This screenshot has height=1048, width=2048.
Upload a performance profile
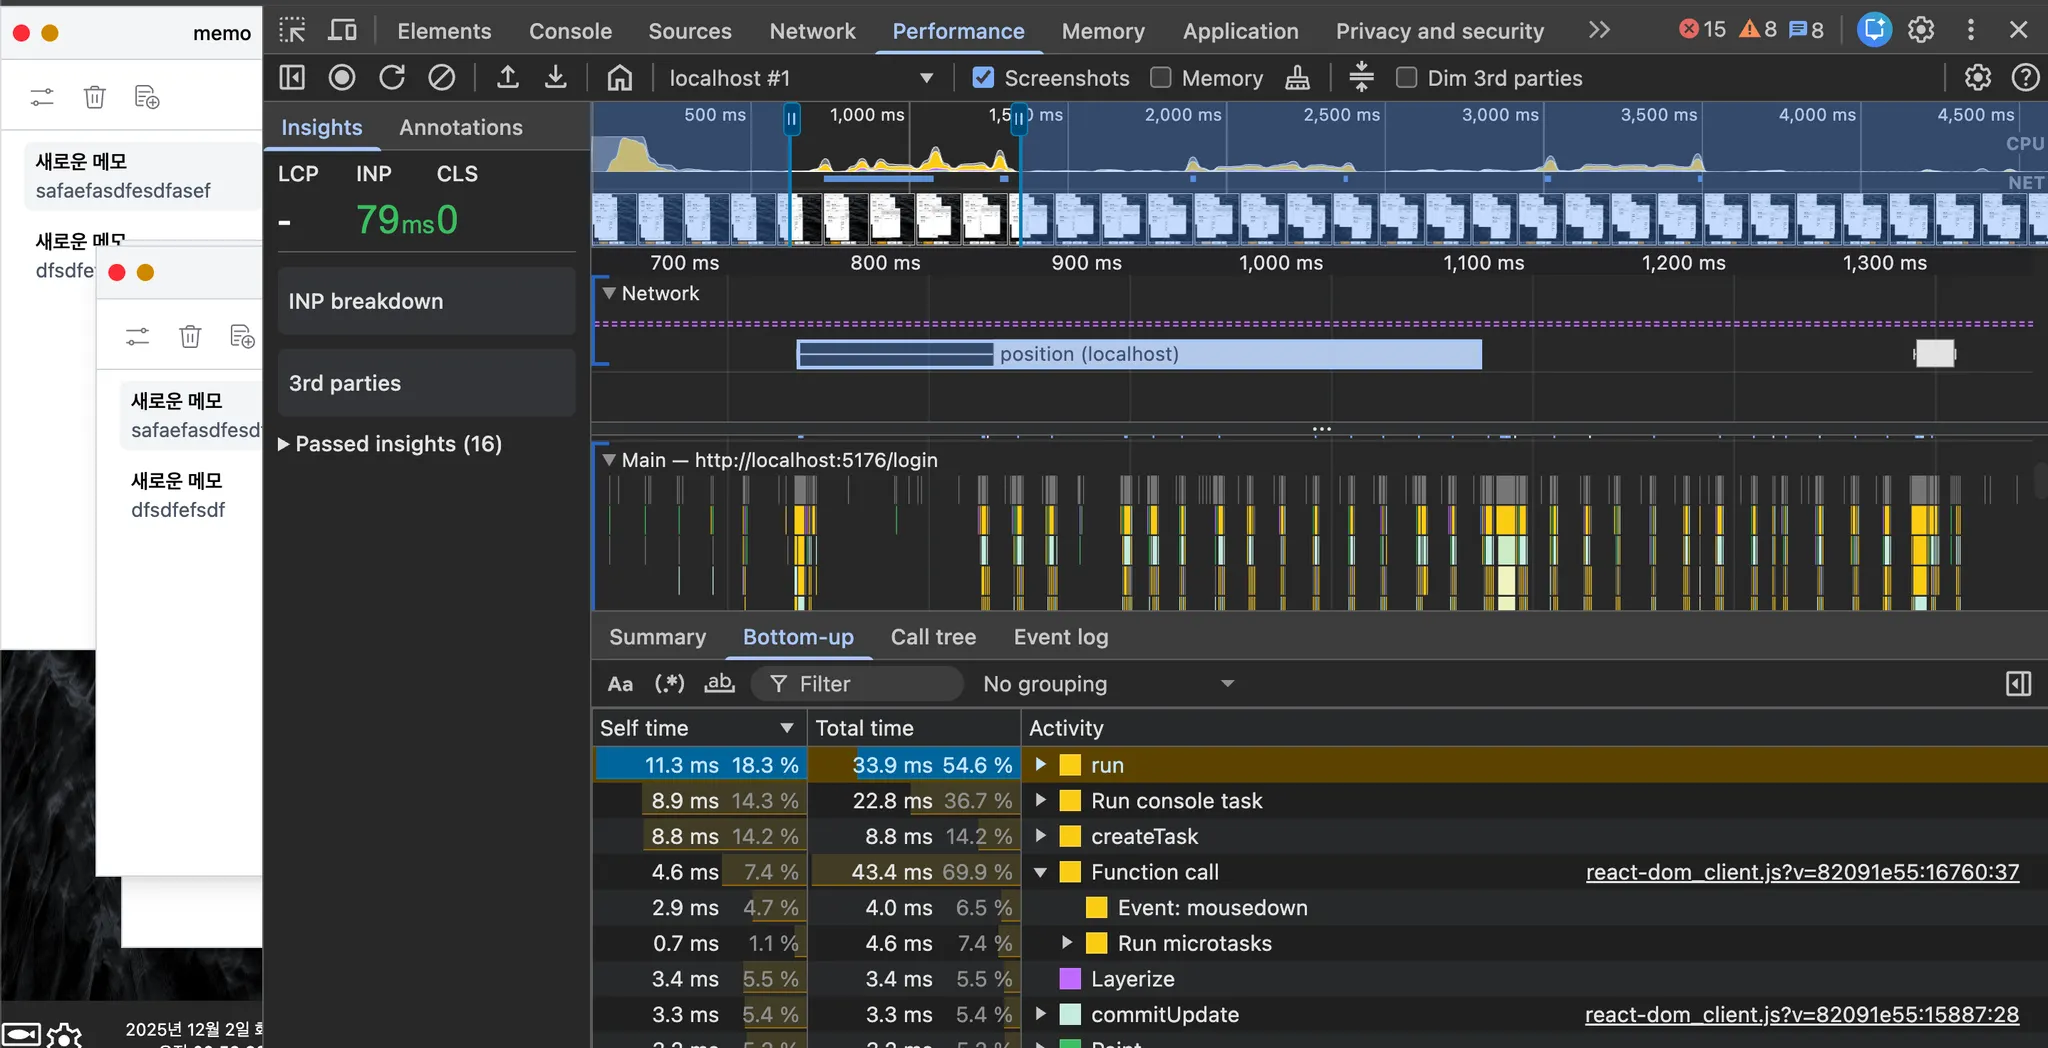click(x=508, y=78)
